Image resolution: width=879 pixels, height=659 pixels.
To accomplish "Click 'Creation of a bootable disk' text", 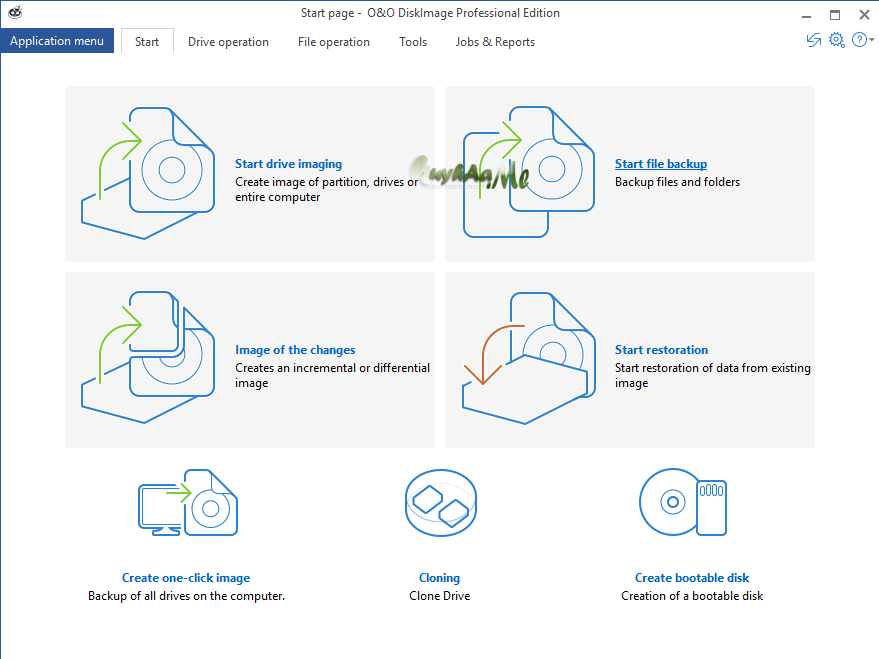I will coord(692,596).
